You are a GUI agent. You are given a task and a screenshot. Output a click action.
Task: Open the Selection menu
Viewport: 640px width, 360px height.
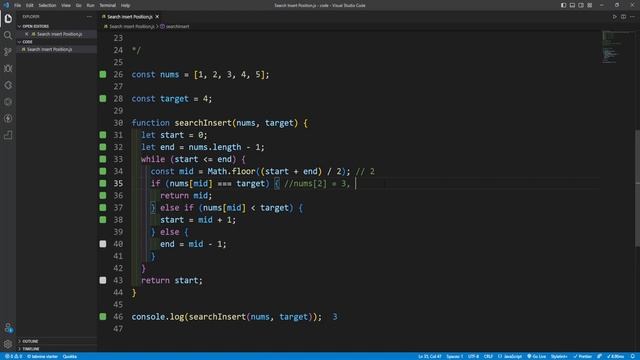(x=47, y=5)
